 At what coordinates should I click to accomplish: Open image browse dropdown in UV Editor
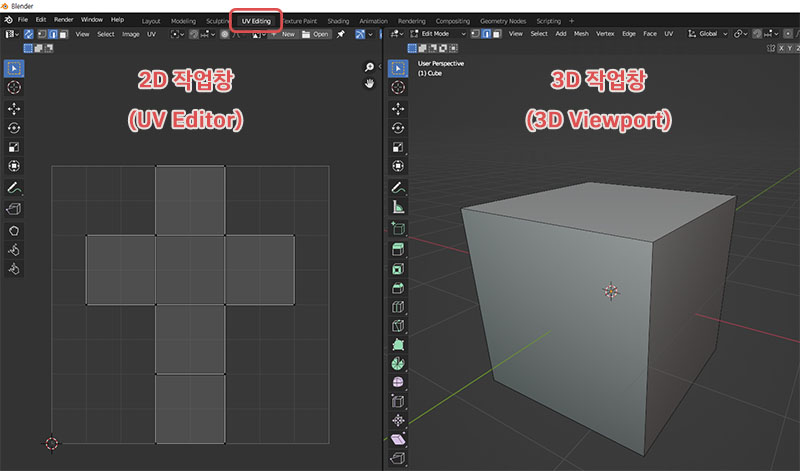point(257,34)
